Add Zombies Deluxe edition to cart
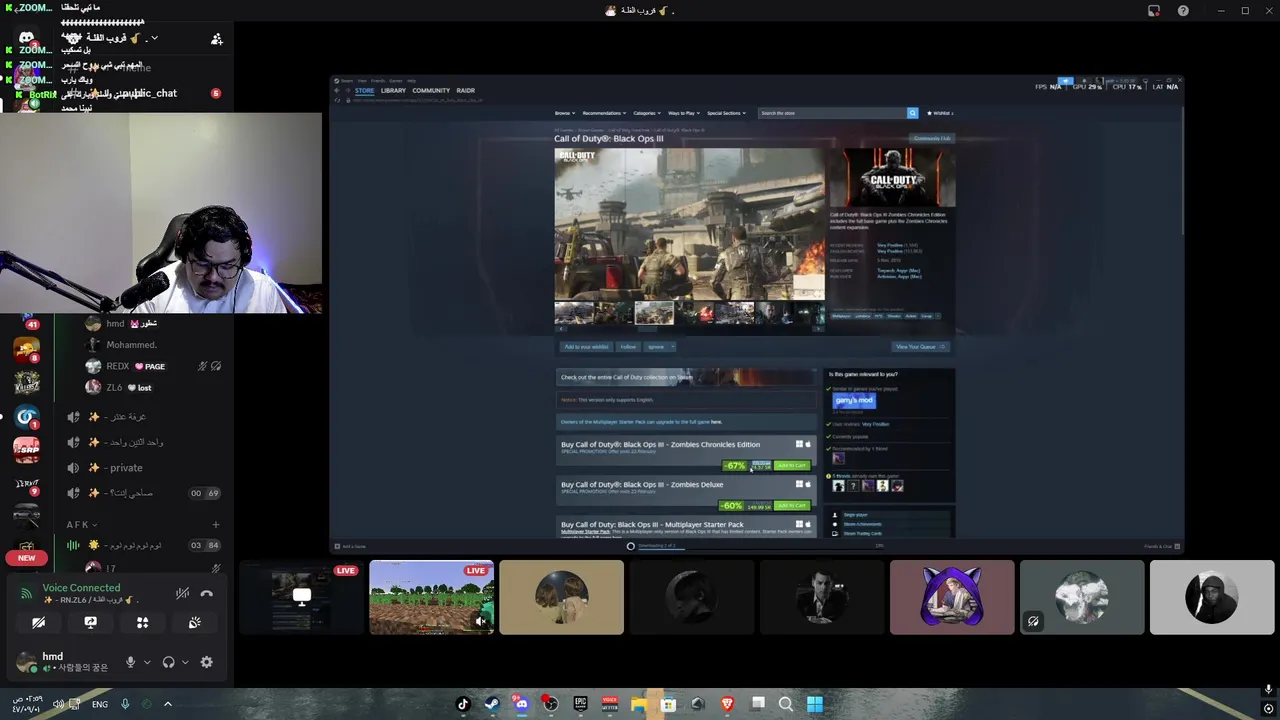 tap(791, 506)
